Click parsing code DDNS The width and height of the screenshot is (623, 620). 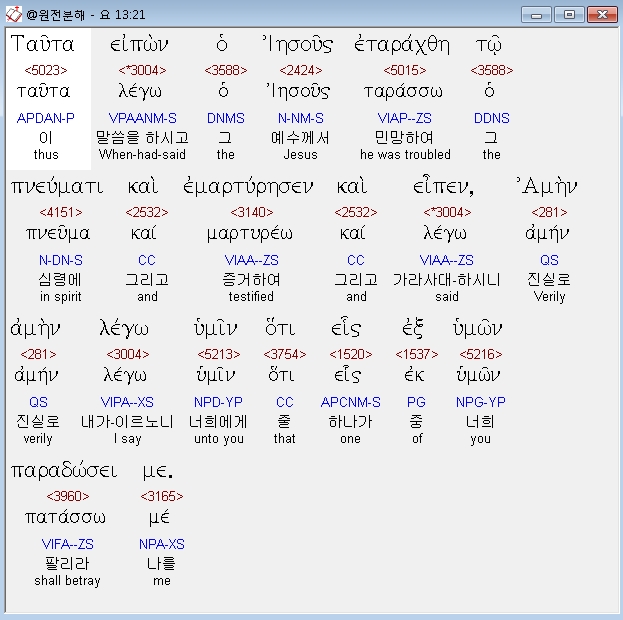(491, 118)
